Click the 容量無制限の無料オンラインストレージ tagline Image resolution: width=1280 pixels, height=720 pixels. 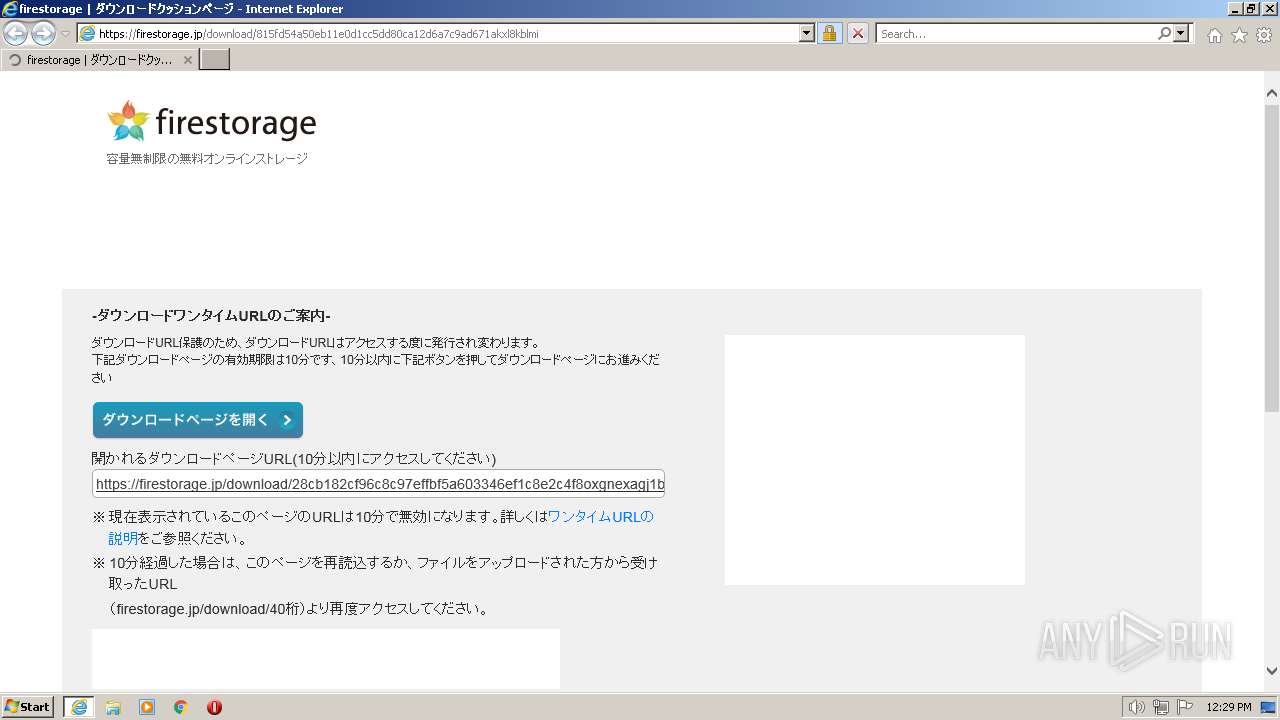(x=207, y=159)
